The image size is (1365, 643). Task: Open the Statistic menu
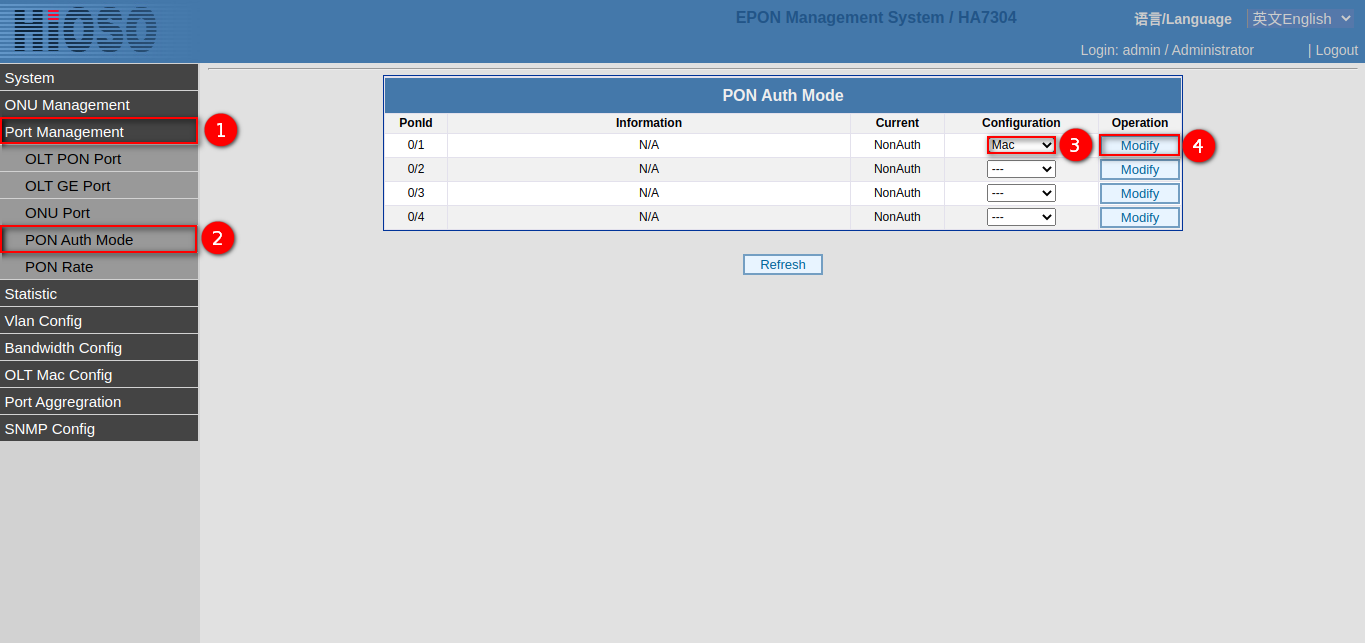point(98,294)
